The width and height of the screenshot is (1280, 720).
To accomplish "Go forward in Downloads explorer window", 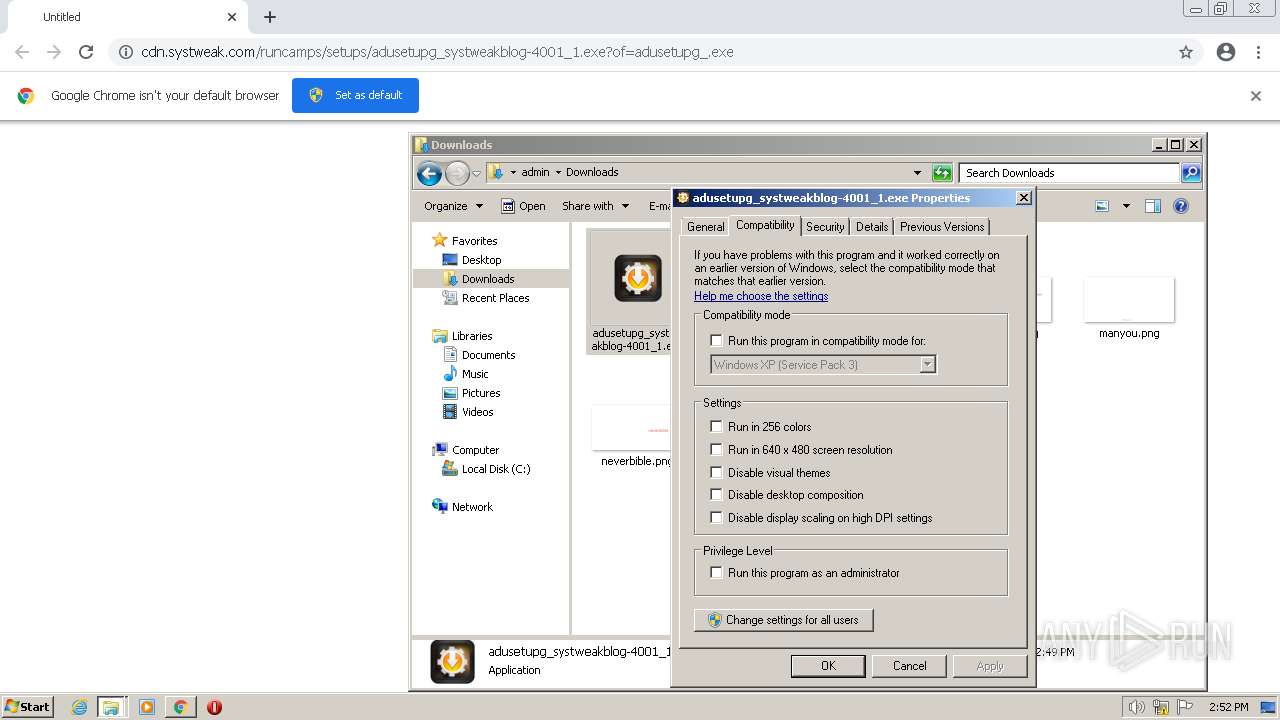I will click(x=457, y=173).
